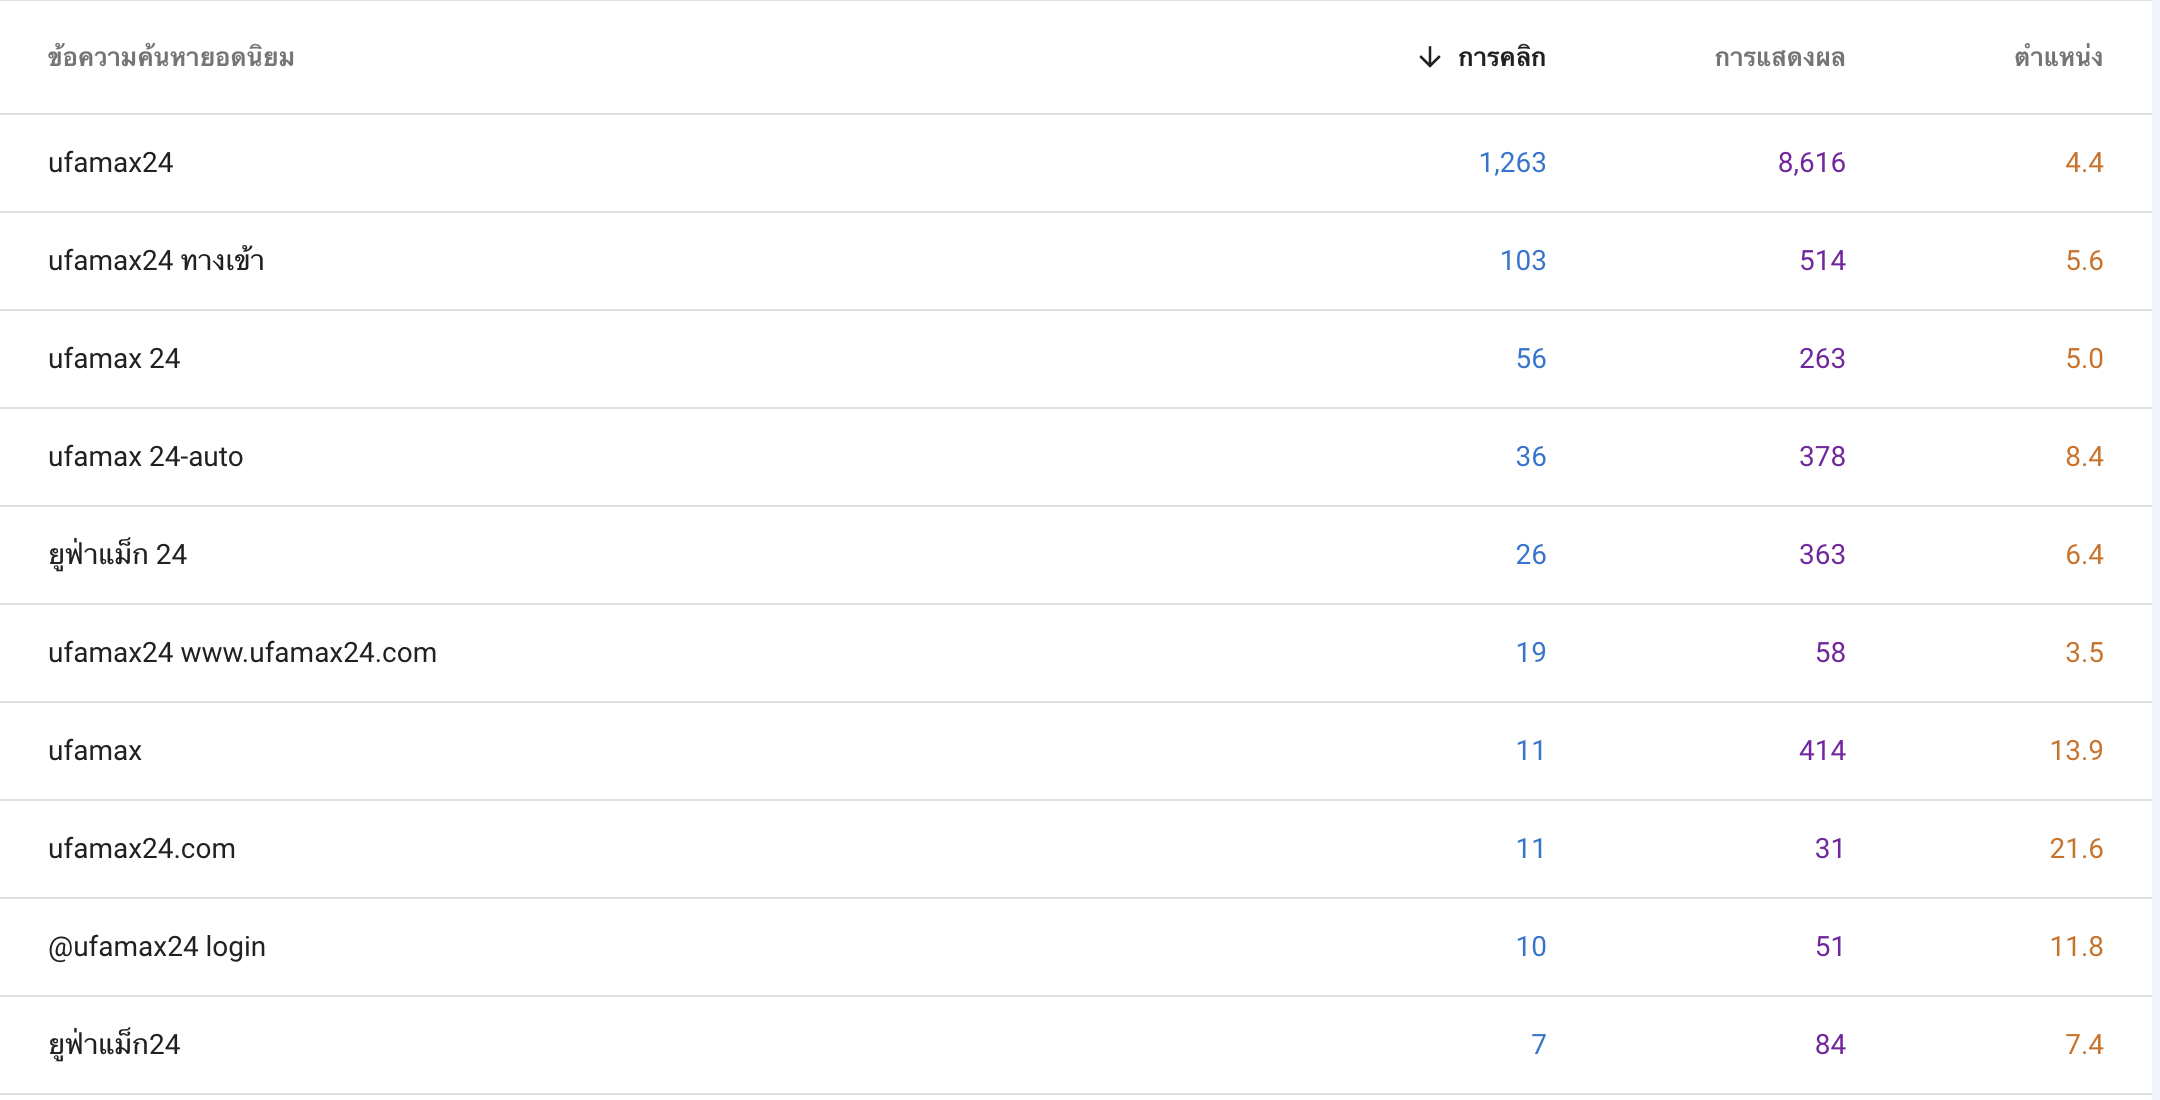Open the @ufamax24 login query row

point(1076,947)
